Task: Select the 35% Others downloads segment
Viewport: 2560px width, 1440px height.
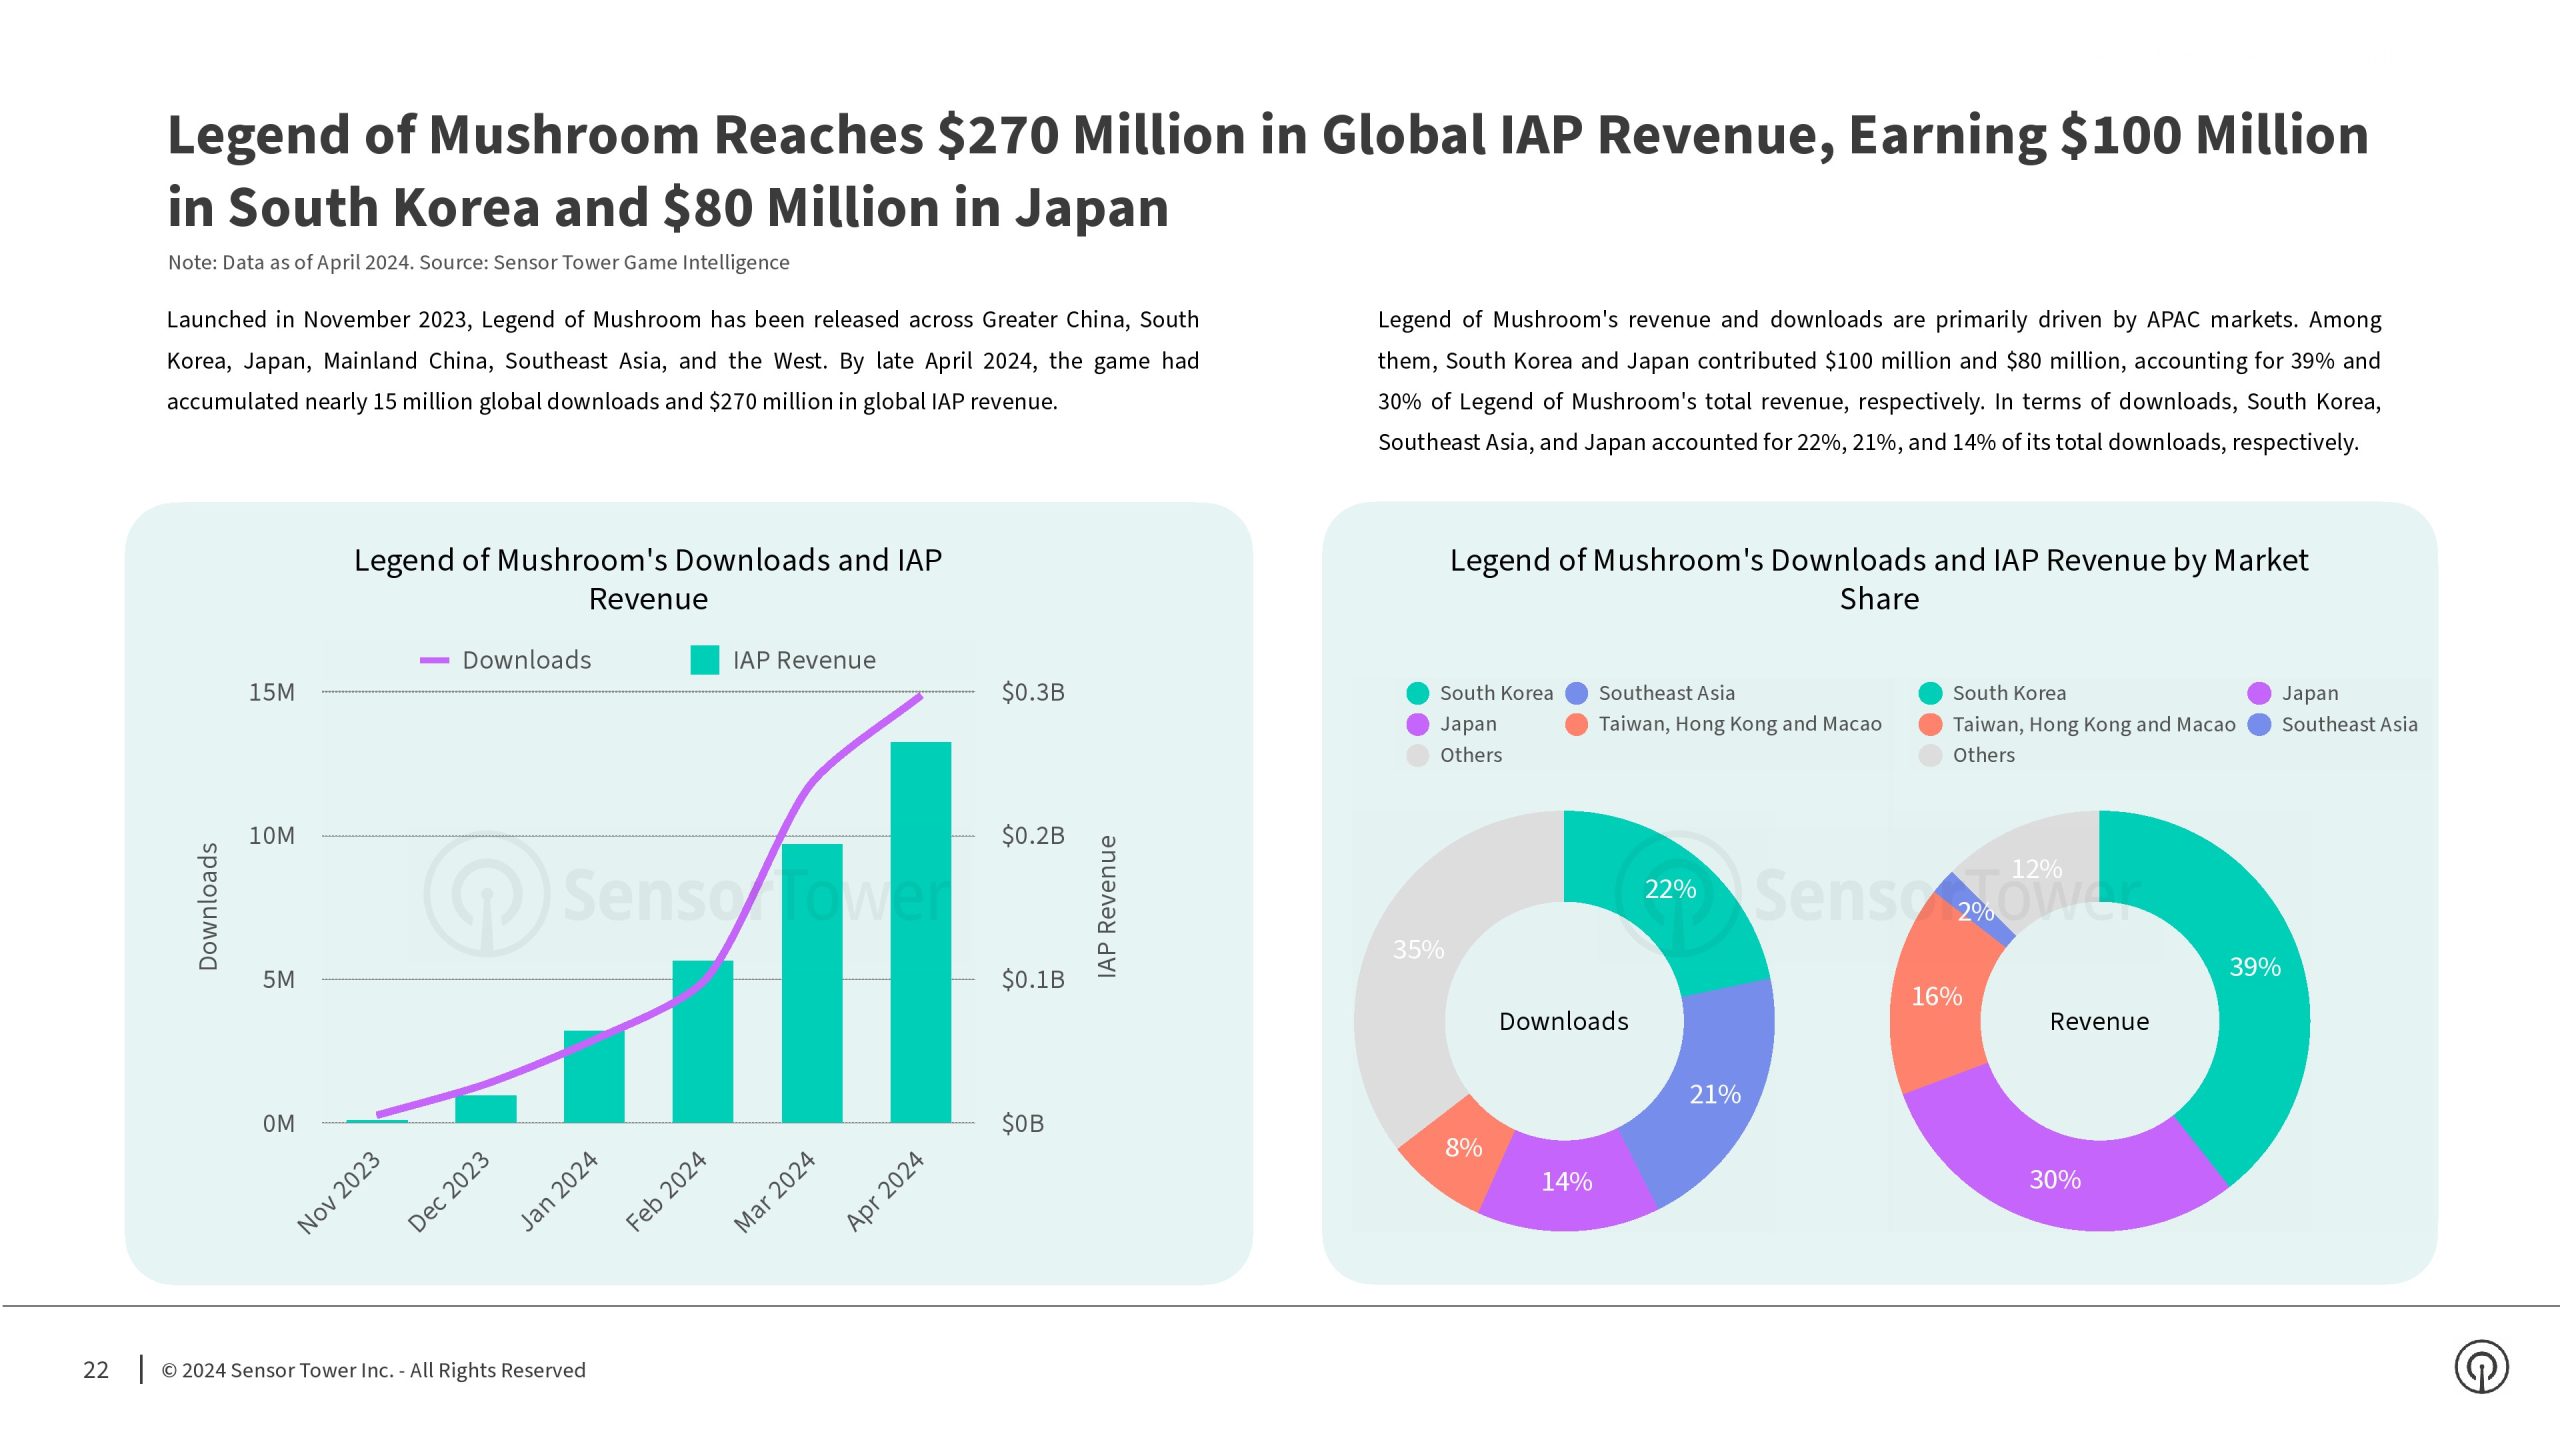Action: tap(1418, 950)
